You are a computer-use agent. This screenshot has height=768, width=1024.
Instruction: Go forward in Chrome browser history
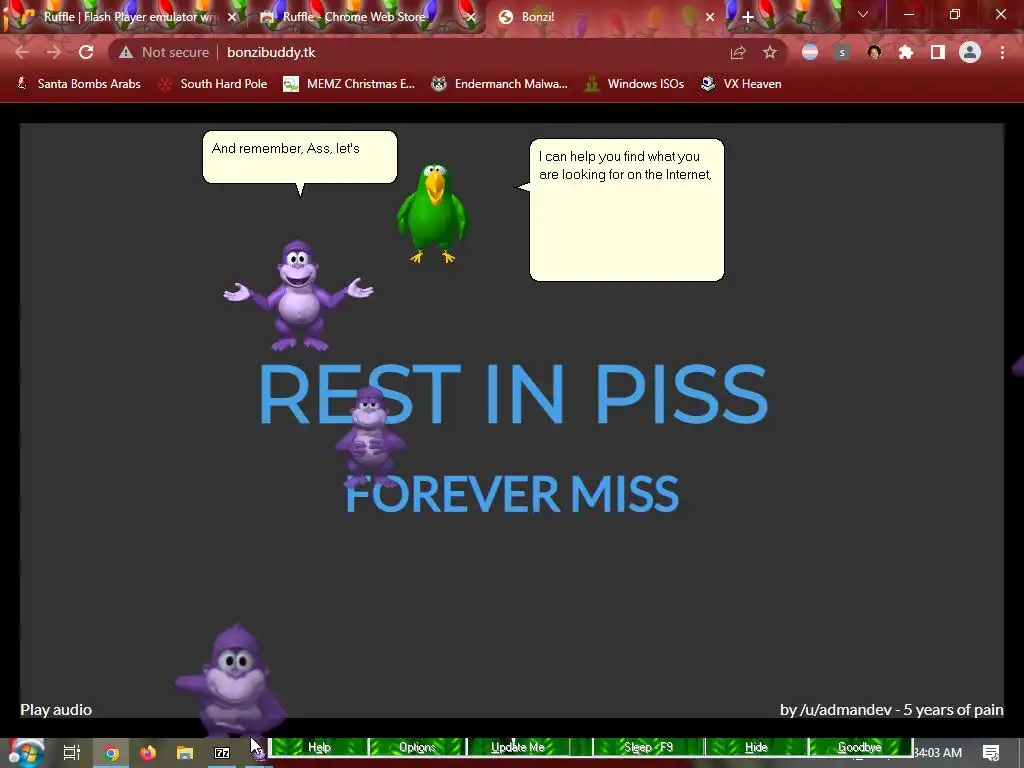(54, 52)
